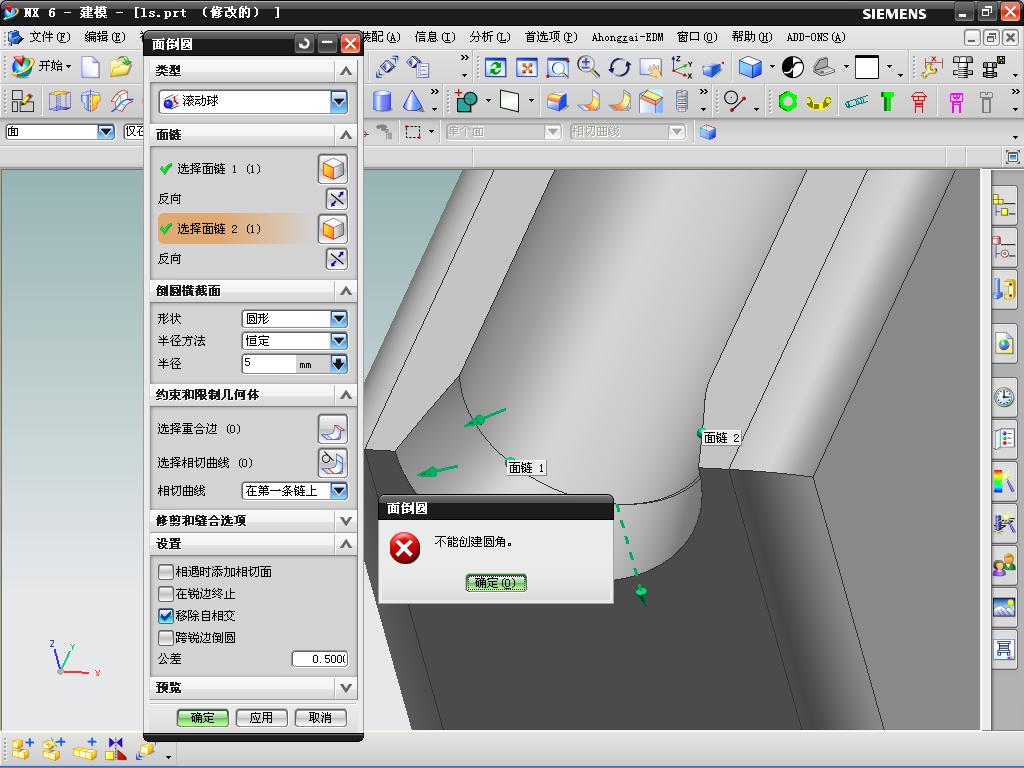This screenshot has height=768, width=1024.
Task: Click the select tangent curve icon
Action: coord(332,463)
